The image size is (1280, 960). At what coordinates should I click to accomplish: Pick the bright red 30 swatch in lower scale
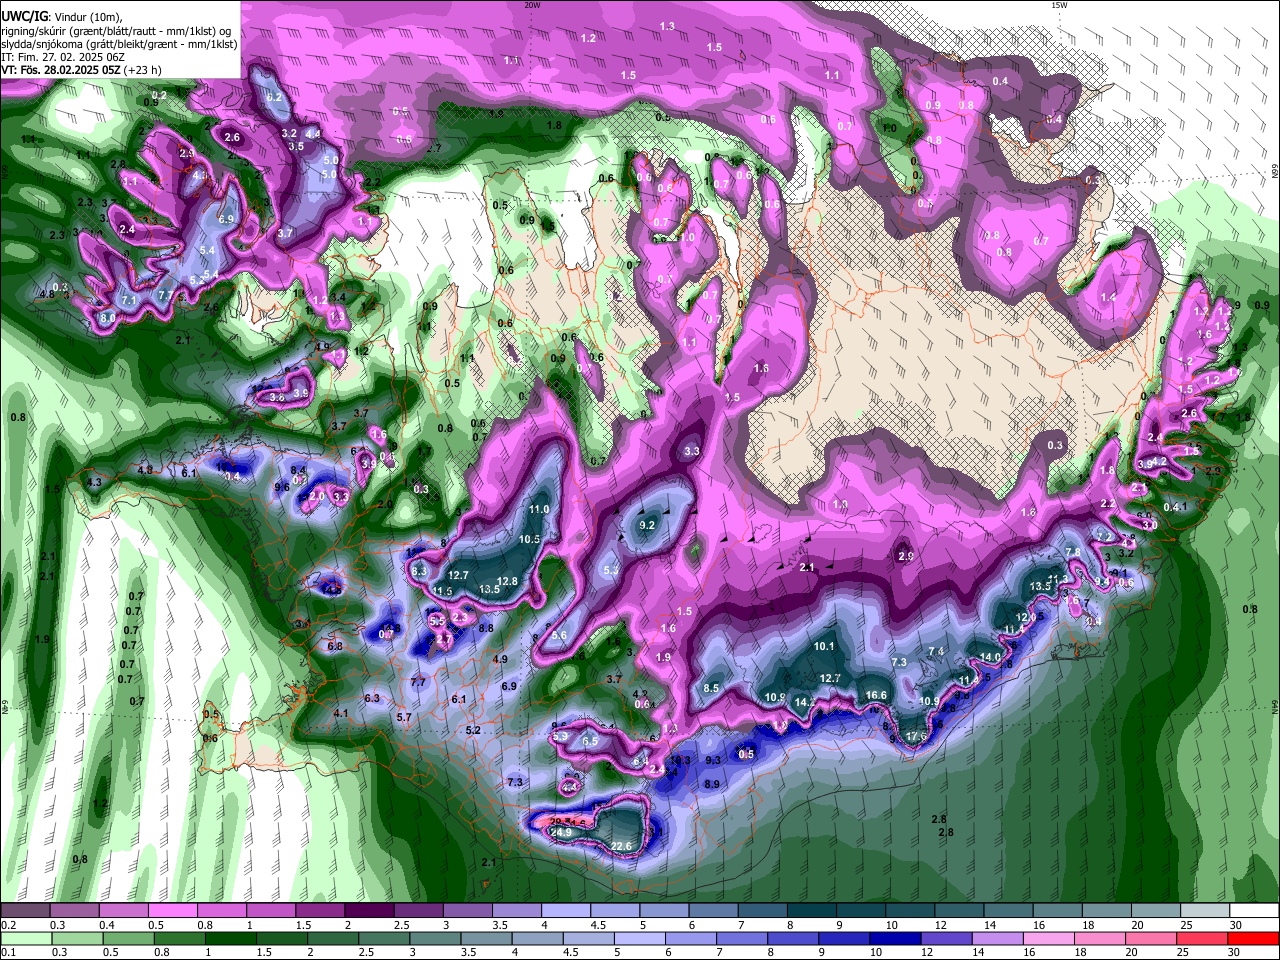1253,938
